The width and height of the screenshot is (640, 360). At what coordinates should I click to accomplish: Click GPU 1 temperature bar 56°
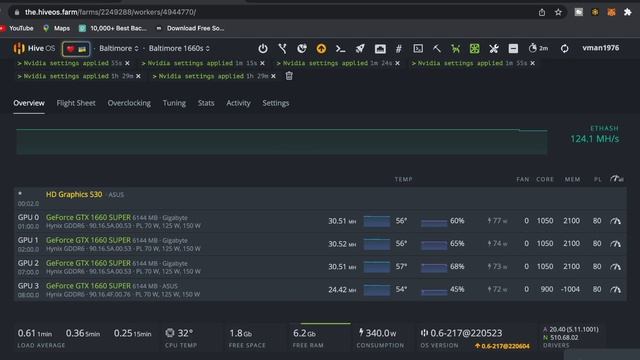[x=377, y=244]
